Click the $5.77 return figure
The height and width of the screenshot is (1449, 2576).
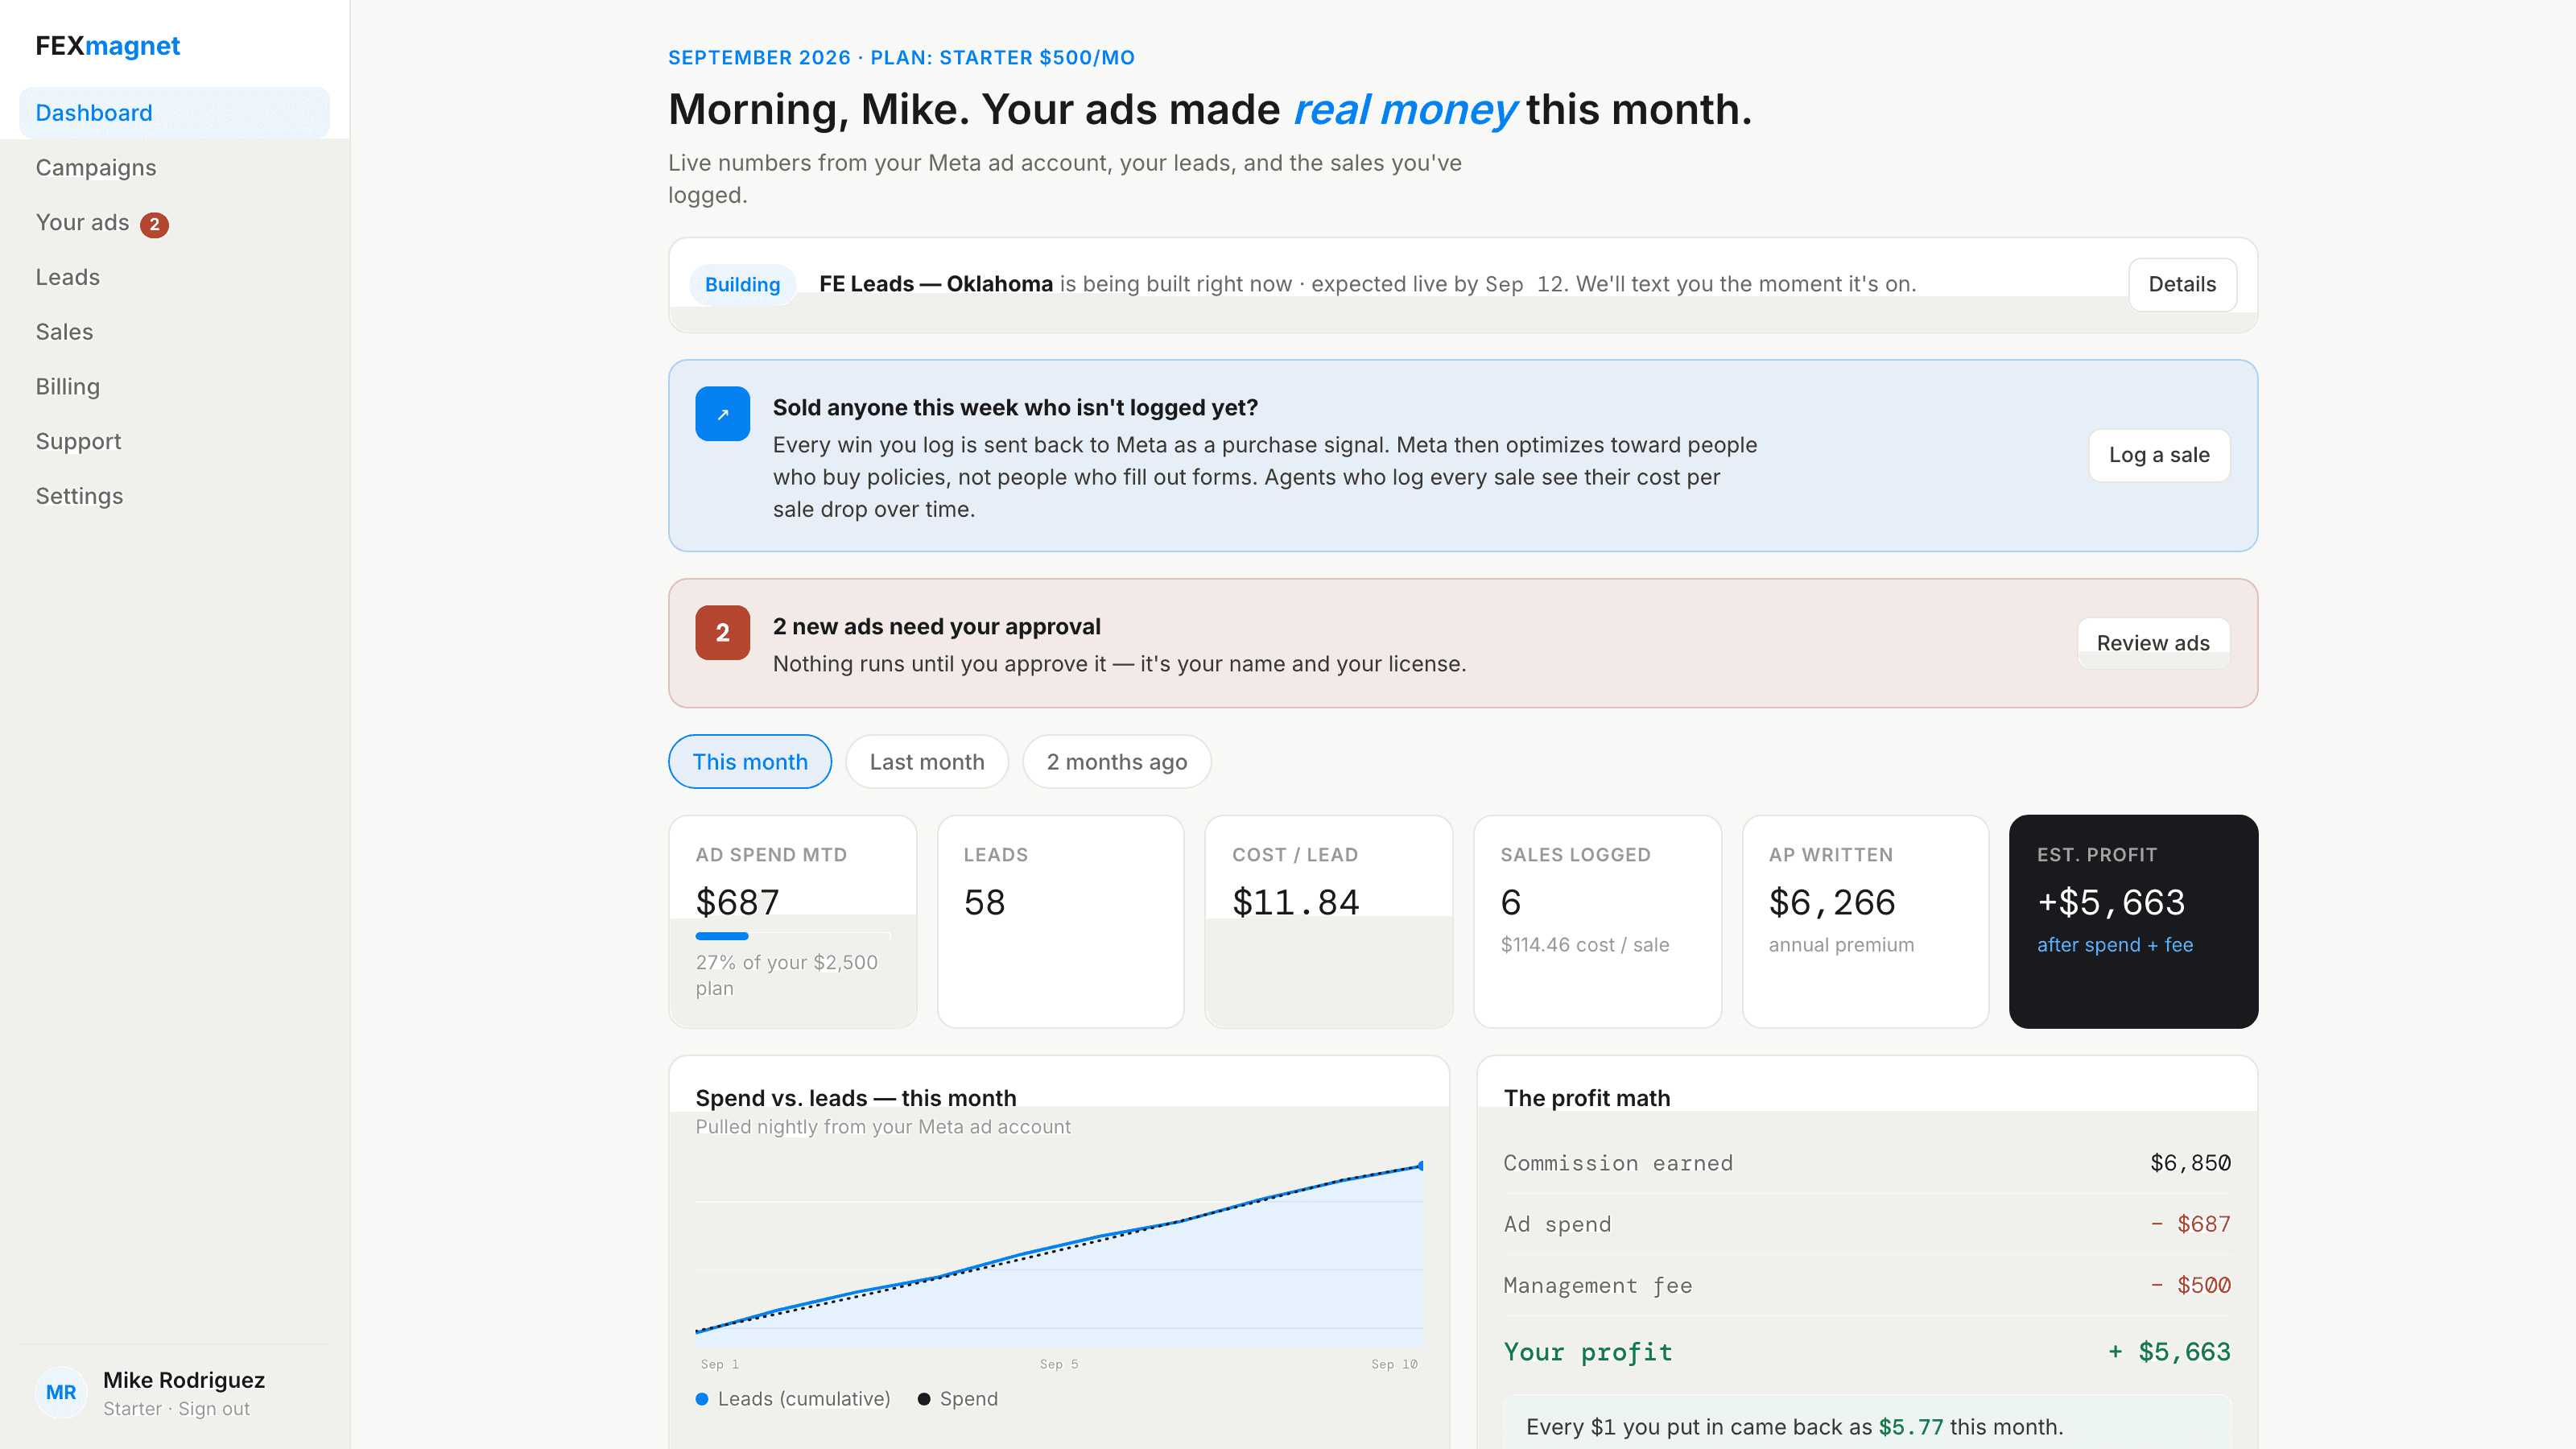(x=1910, y=1427)
